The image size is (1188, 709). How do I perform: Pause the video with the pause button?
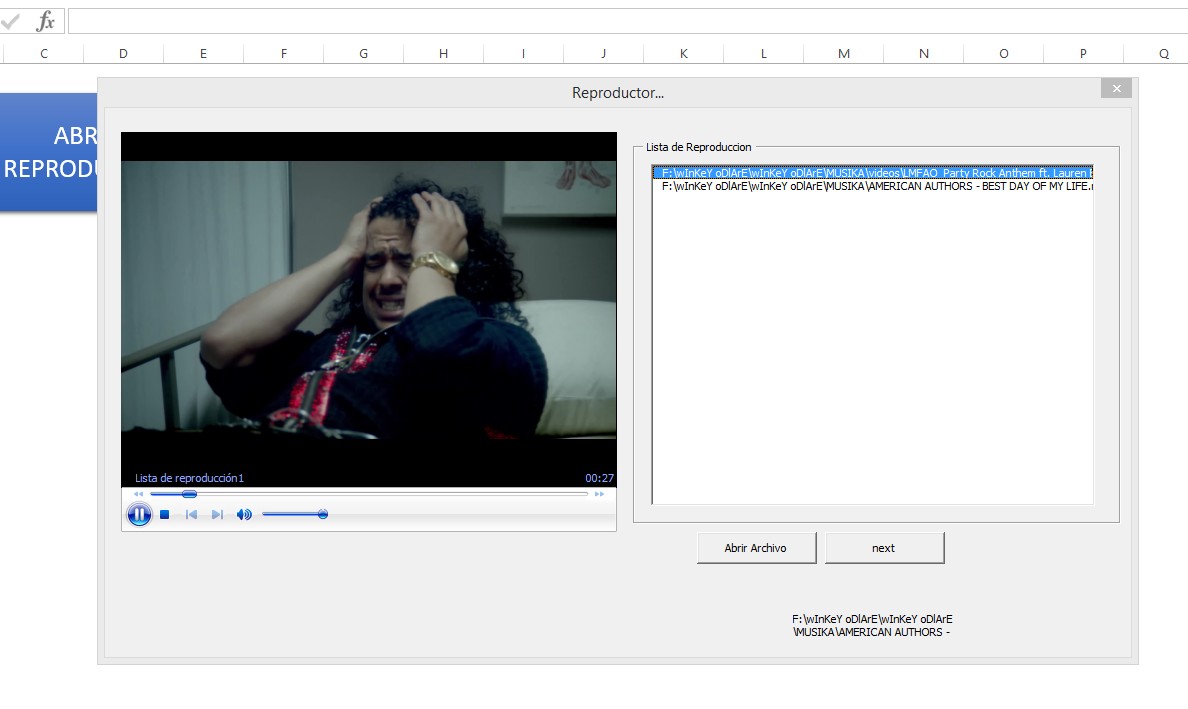(139, 515)
